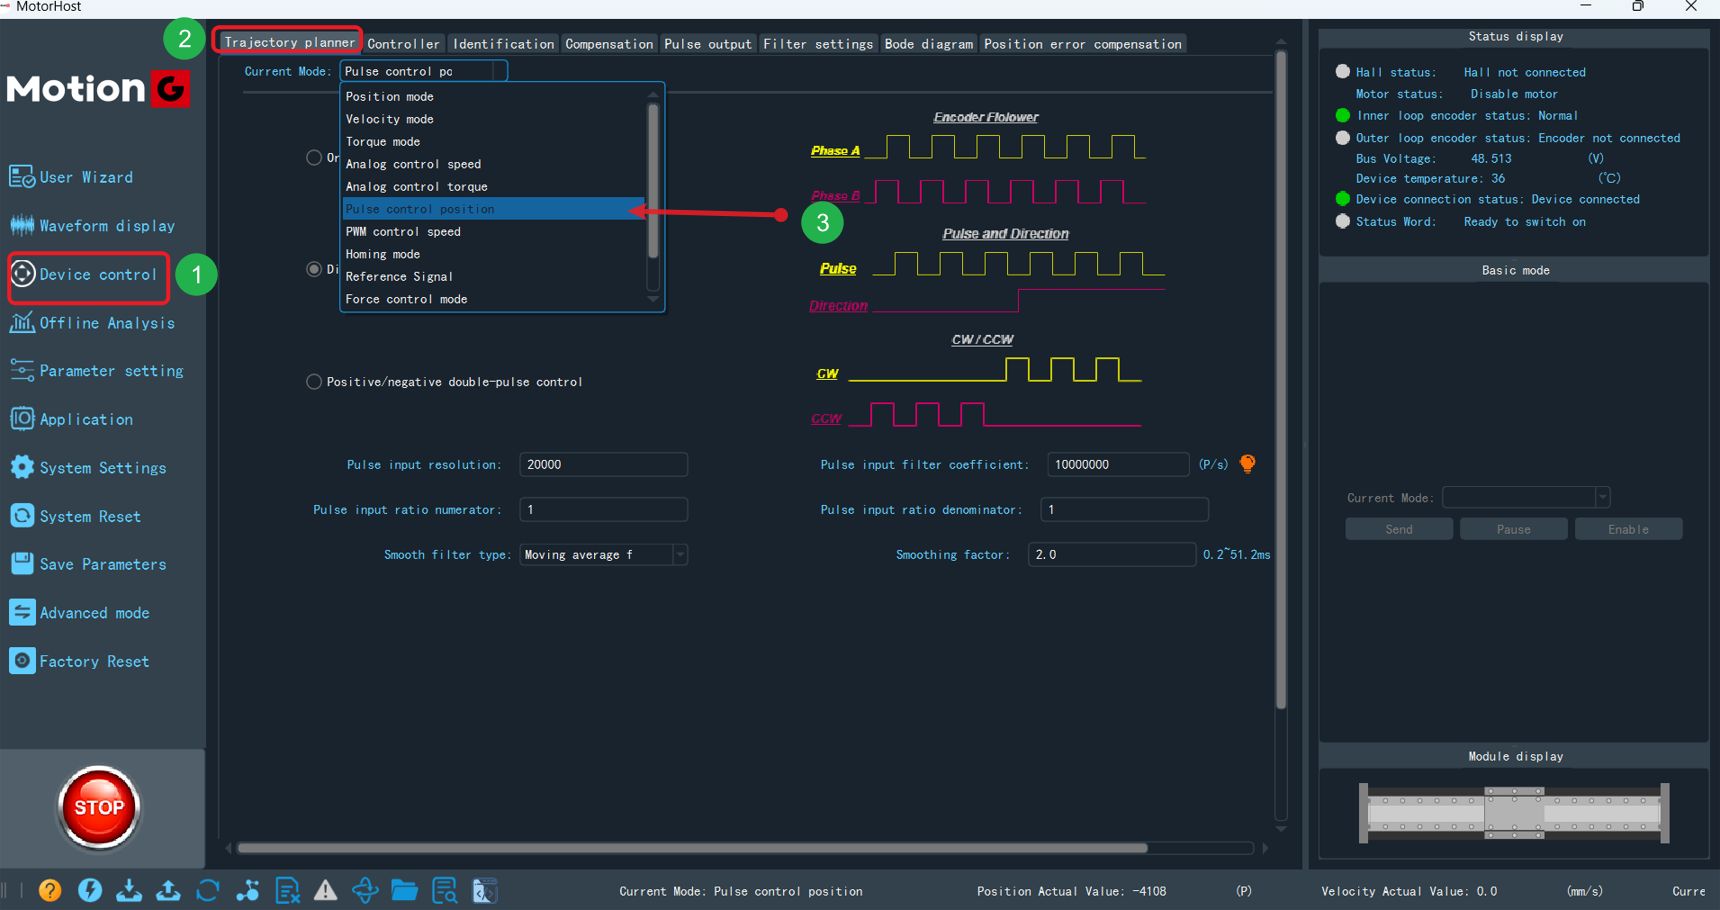Choose Torque mode from the list
1720x910 pixels.
[x=494, y=141]
